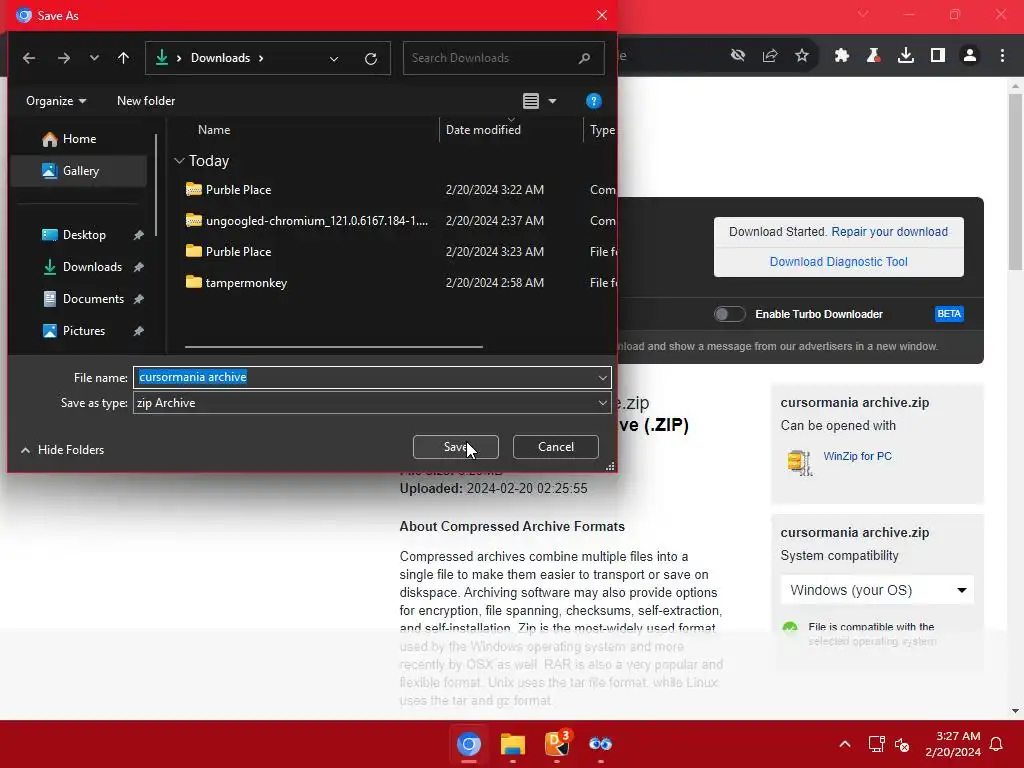
Task: Expand File name history dropdown
Action: [x=602, y=377]
